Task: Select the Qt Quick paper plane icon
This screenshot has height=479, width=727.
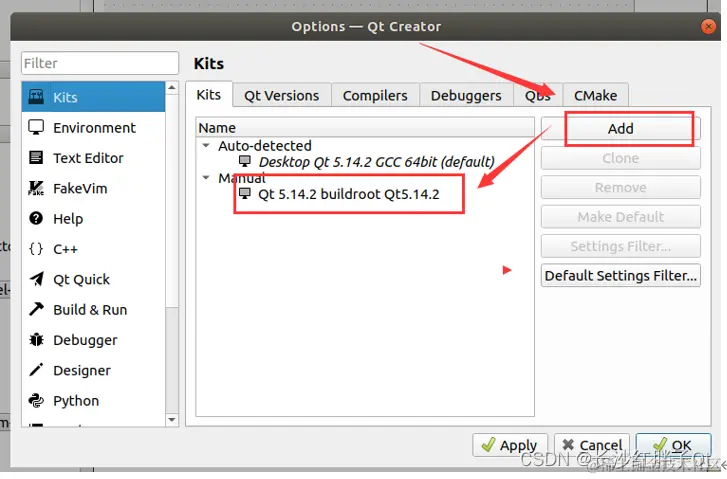Action: coord(36,279)
